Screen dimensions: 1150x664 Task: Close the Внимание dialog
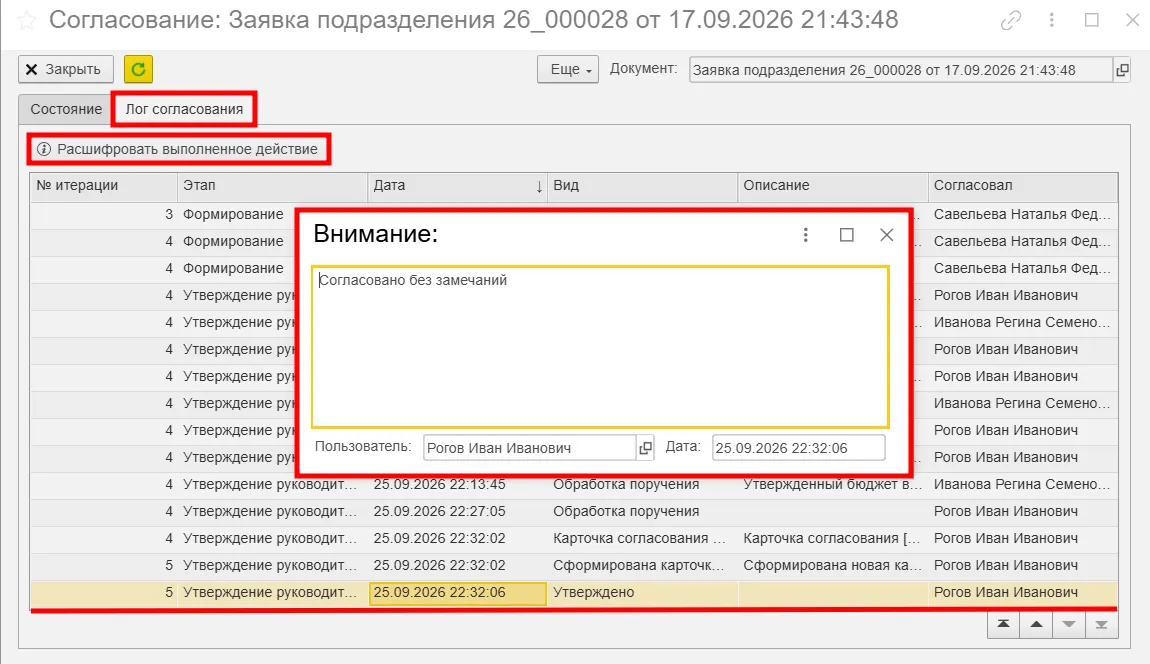[x=887, y=234]
